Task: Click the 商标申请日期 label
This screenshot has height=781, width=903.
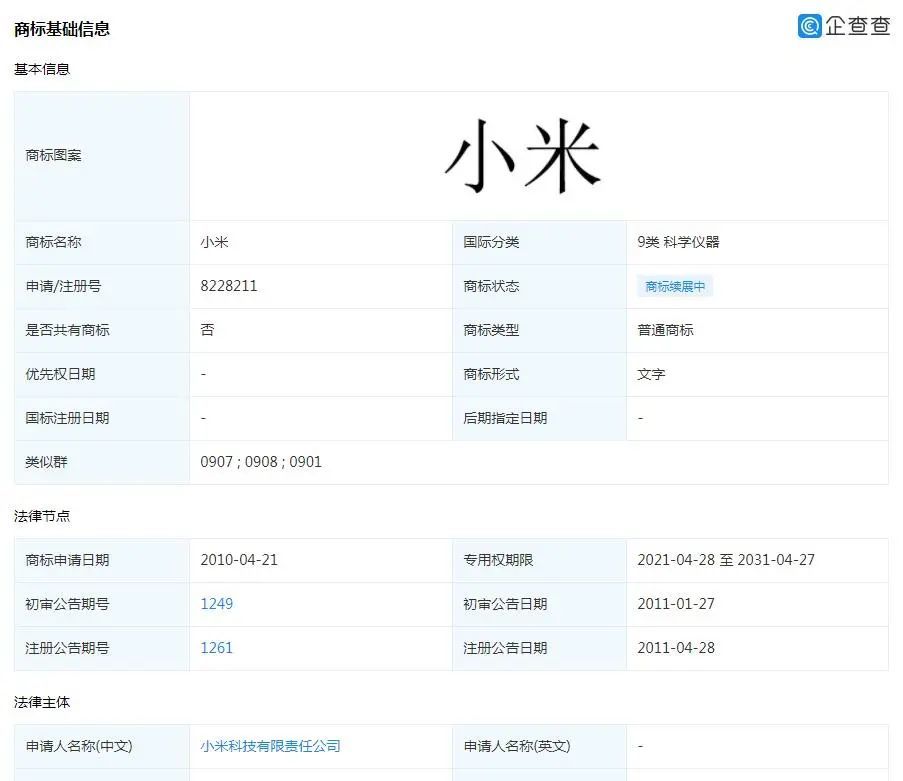Action: click(x=67, y=560)
